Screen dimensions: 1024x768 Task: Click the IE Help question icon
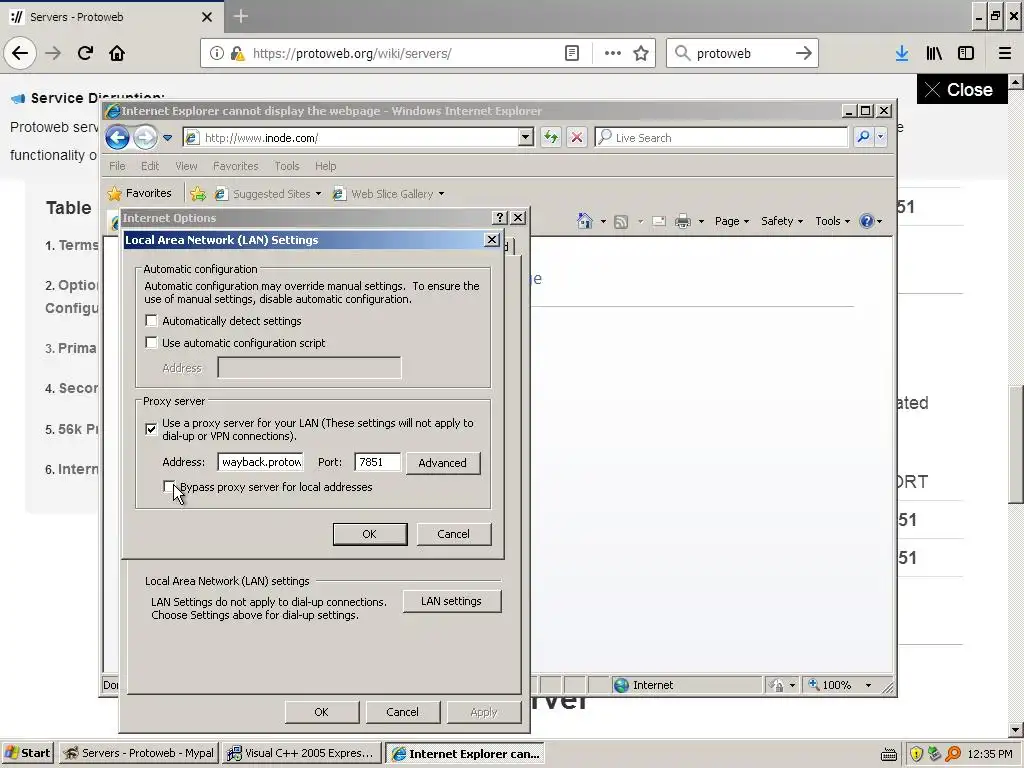tap(867, 221)
